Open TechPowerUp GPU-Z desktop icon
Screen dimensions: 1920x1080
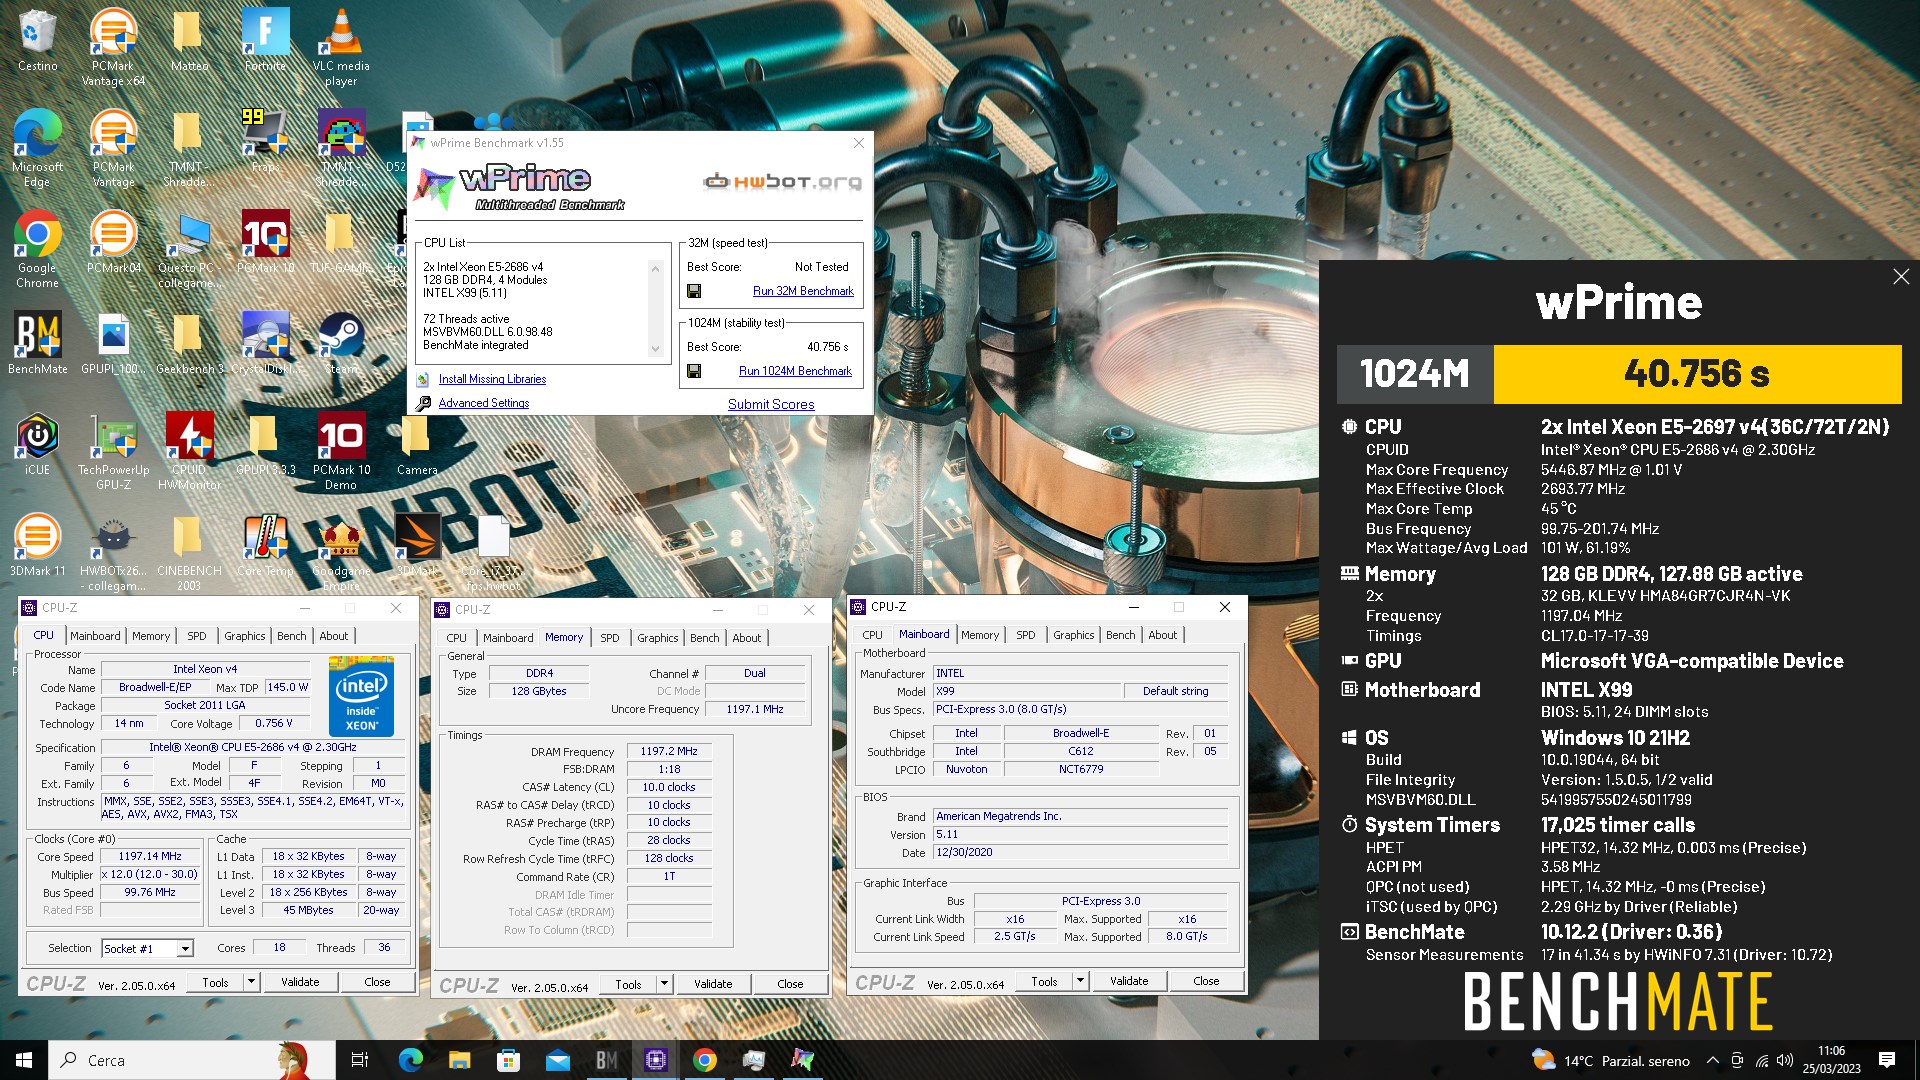[x=113, y=451]
